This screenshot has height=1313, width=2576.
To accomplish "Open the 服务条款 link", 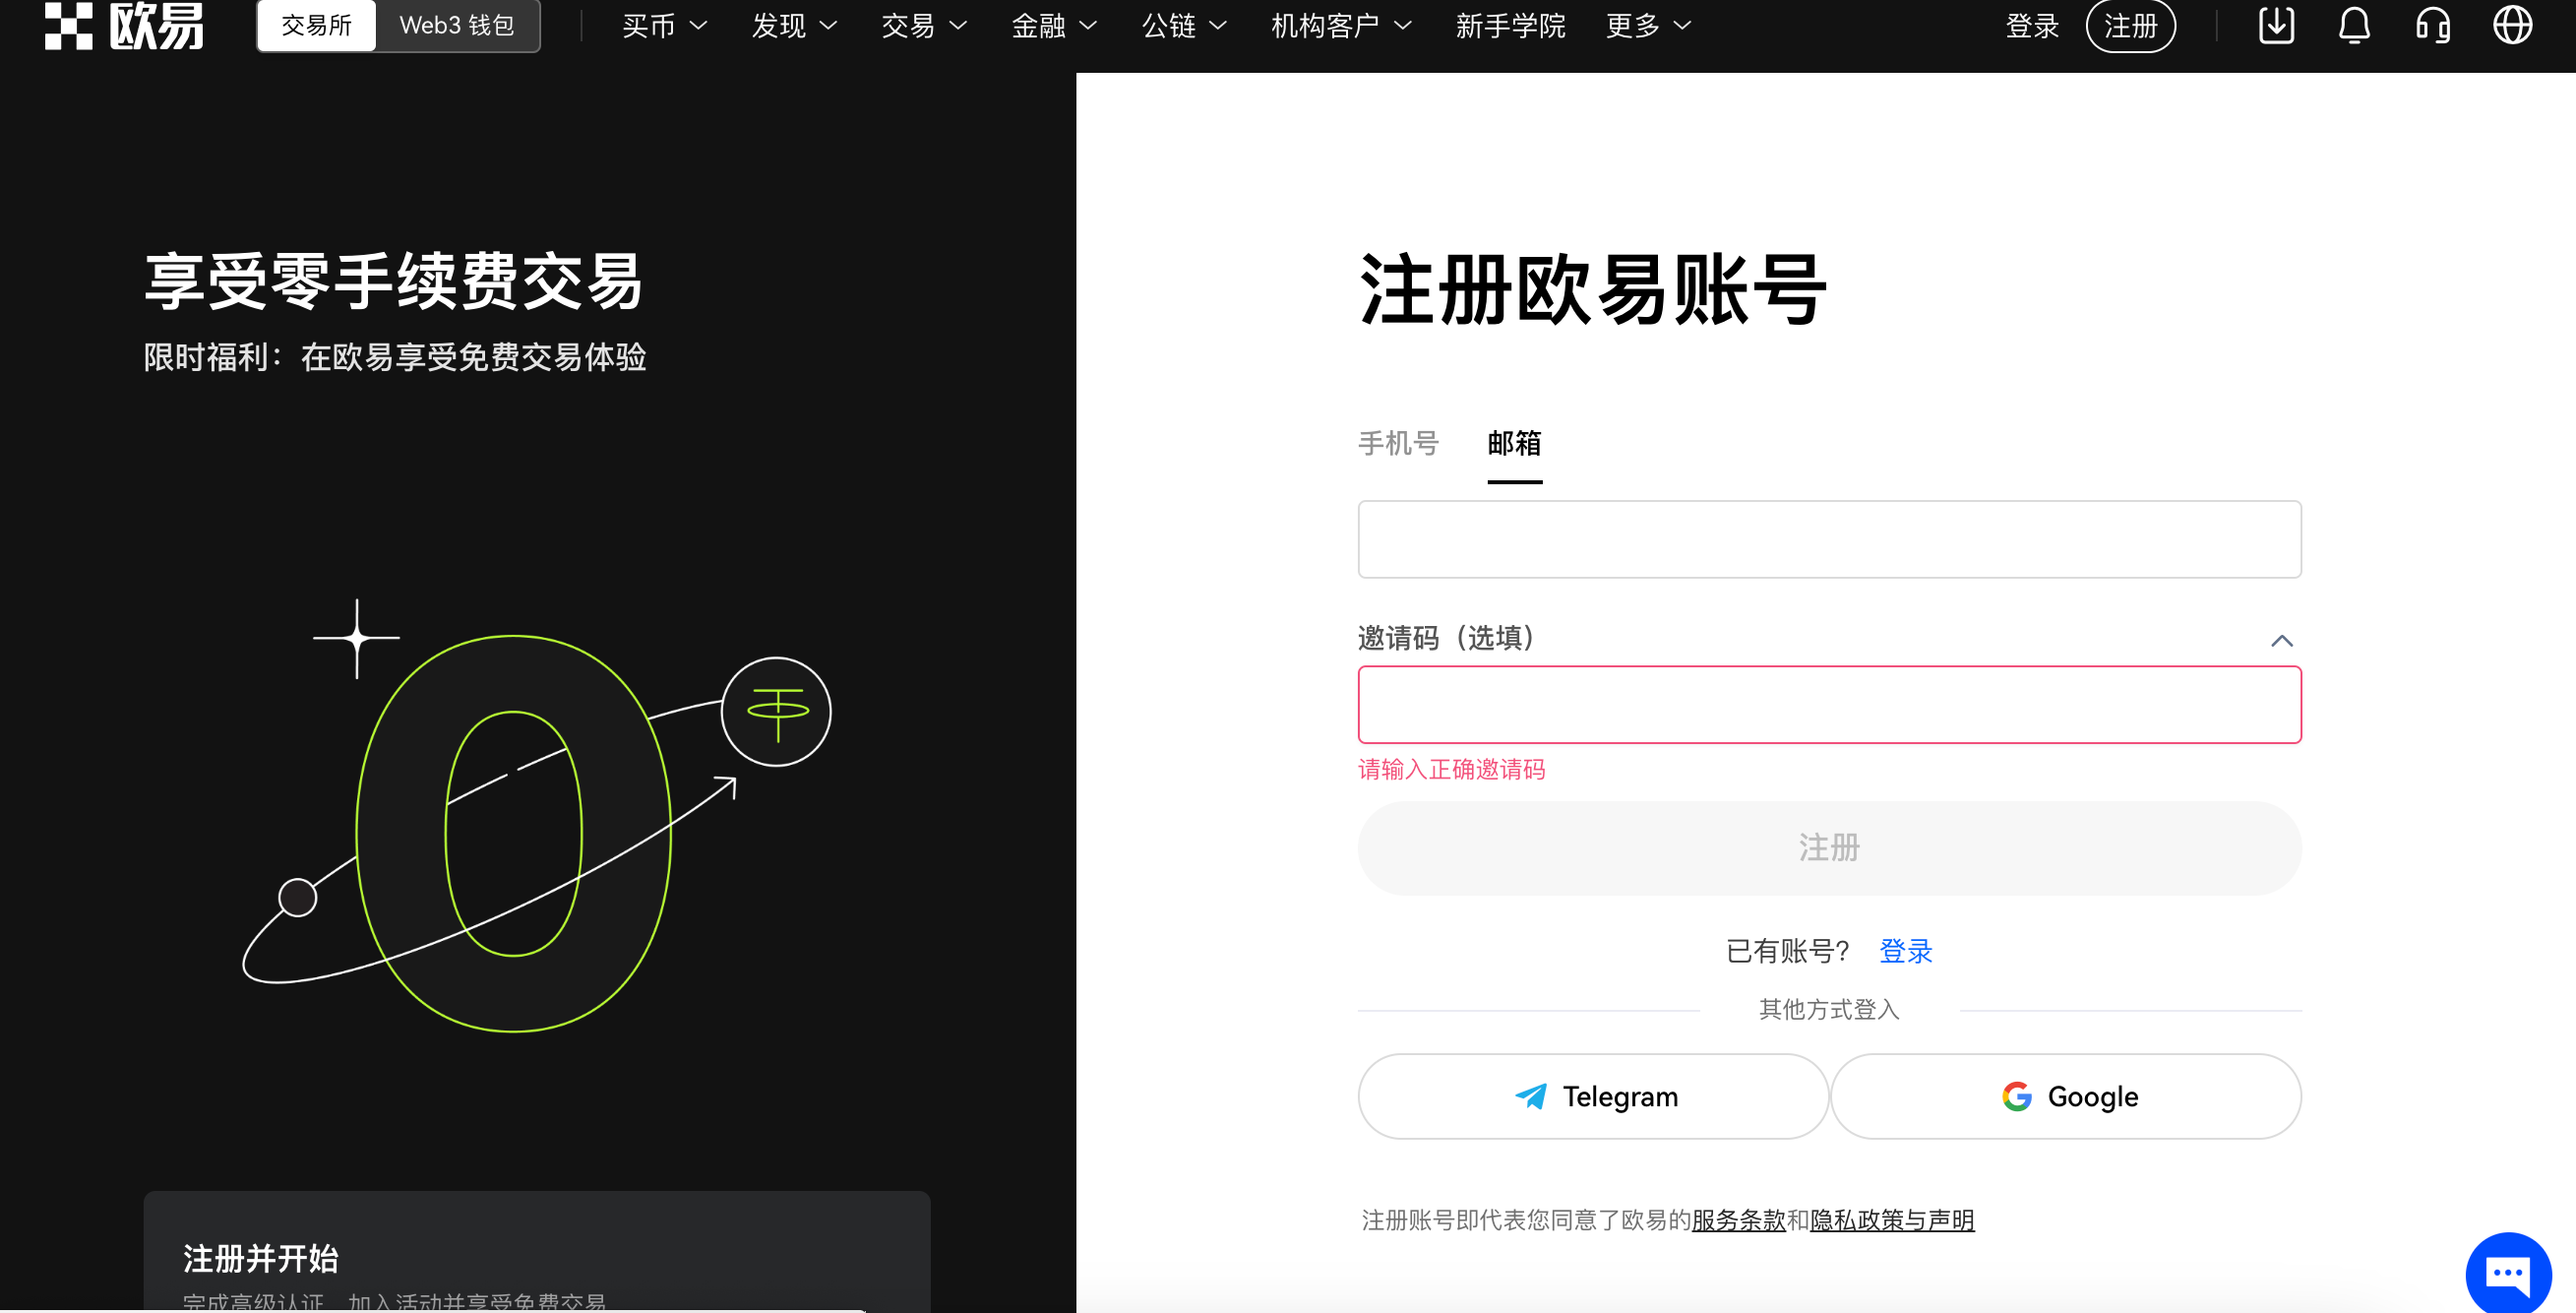I will (1737, 1220).
